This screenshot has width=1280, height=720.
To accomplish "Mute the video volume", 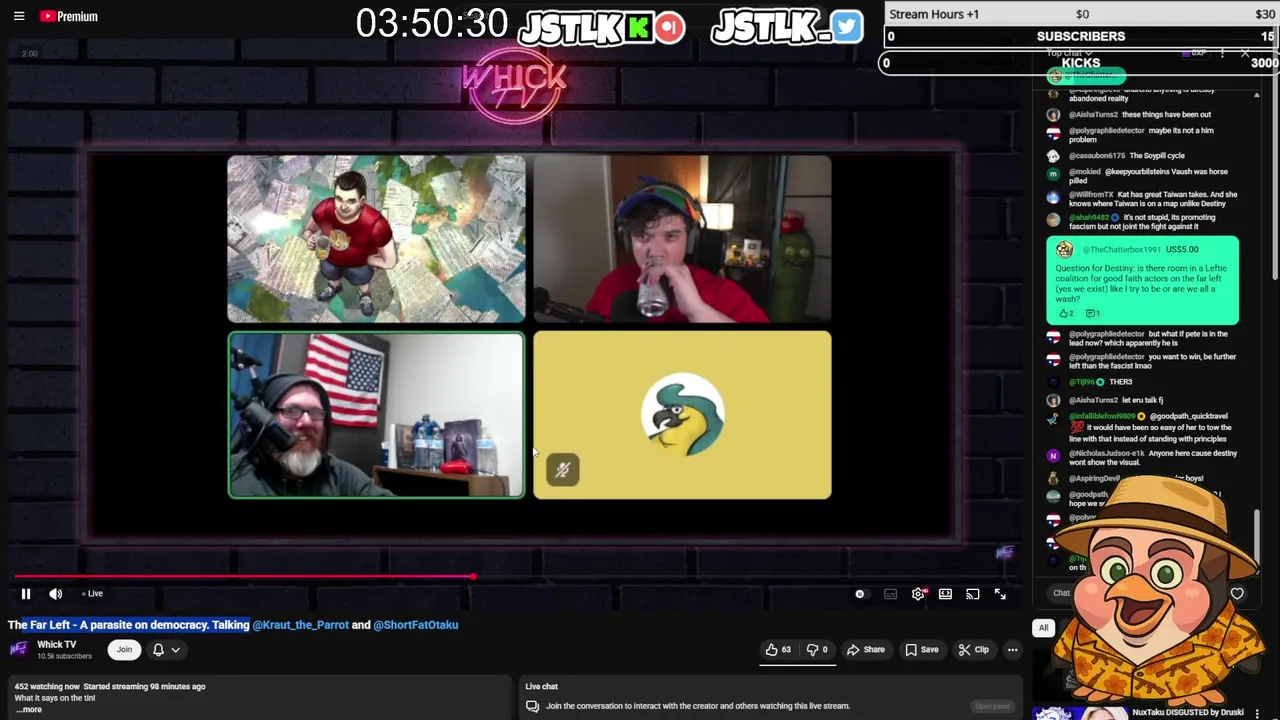I will (x=56, y=594).
